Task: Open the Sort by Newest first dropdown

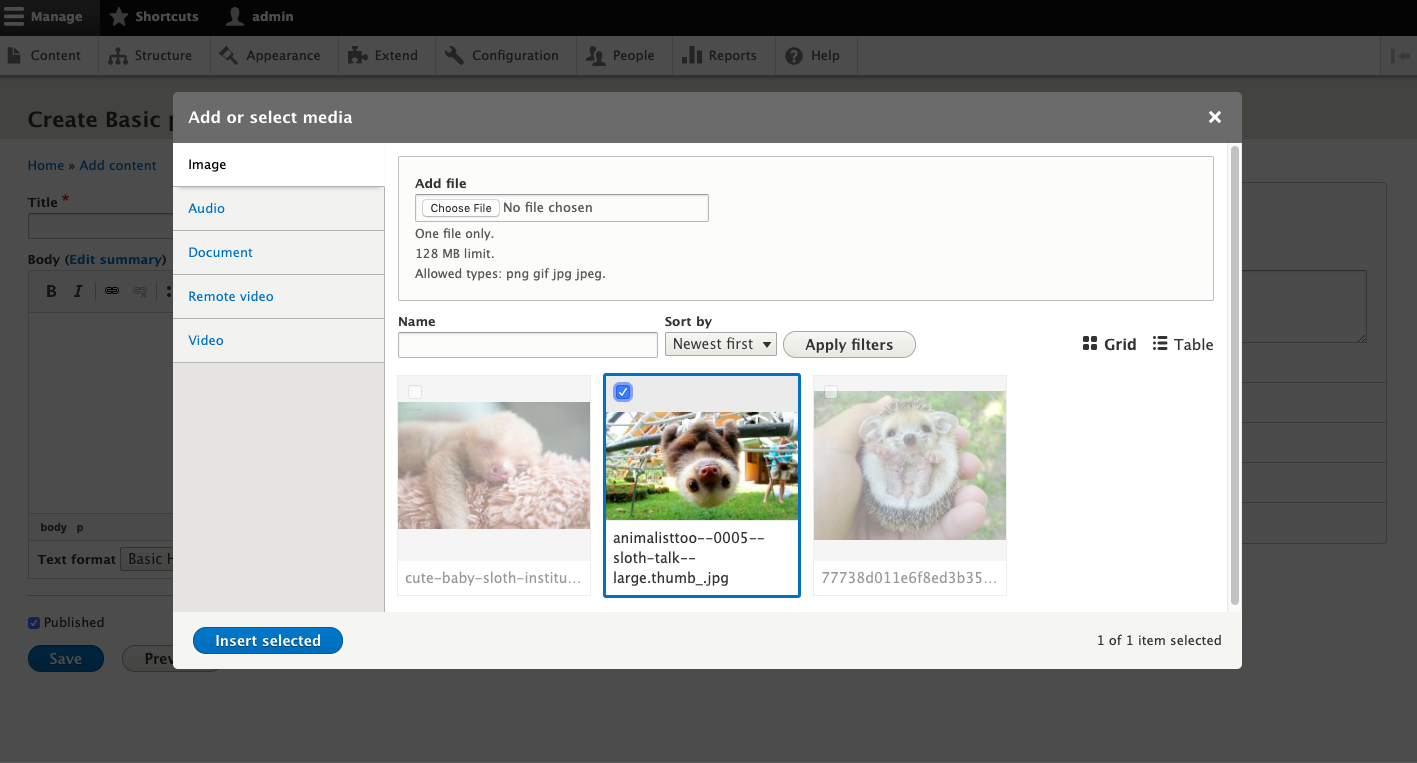Action: coord(720,344)
